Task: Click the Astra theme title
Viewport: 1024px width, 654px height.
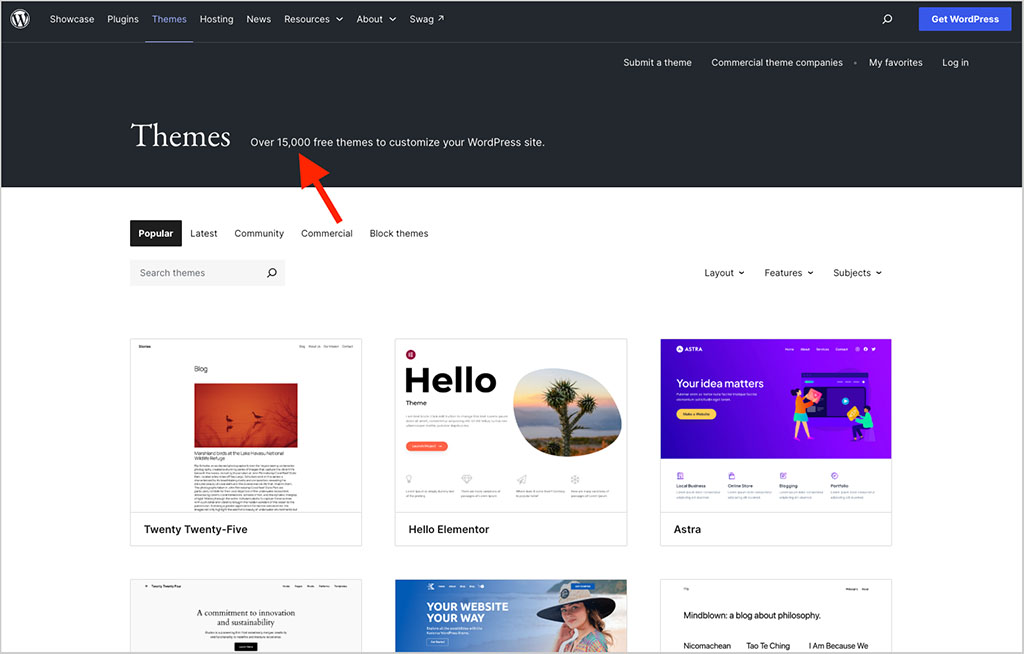Action: coord(687,529)
